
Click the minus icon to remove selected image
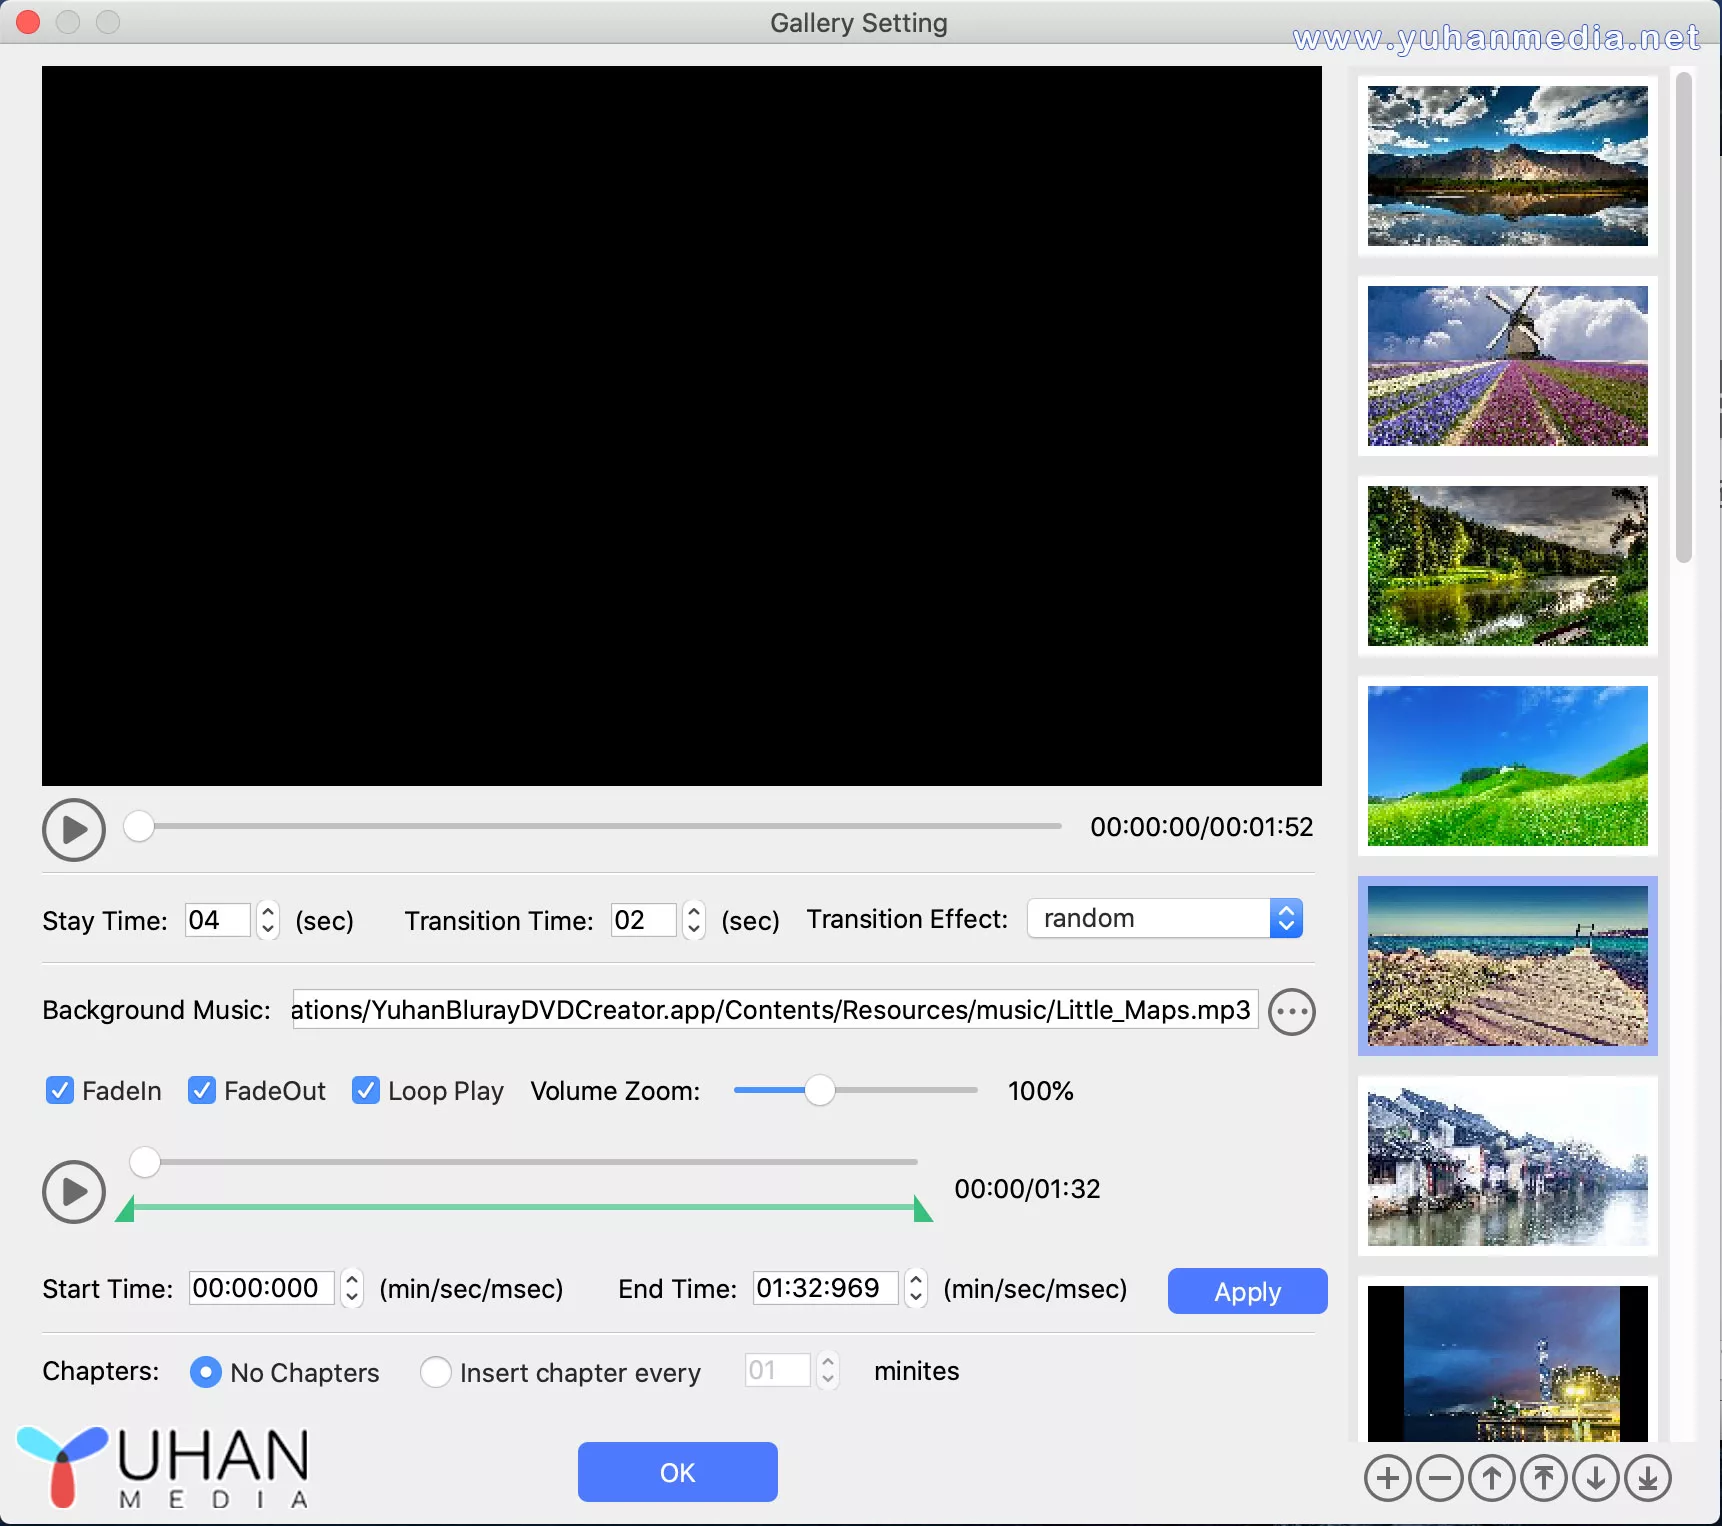(1440, 1478)
